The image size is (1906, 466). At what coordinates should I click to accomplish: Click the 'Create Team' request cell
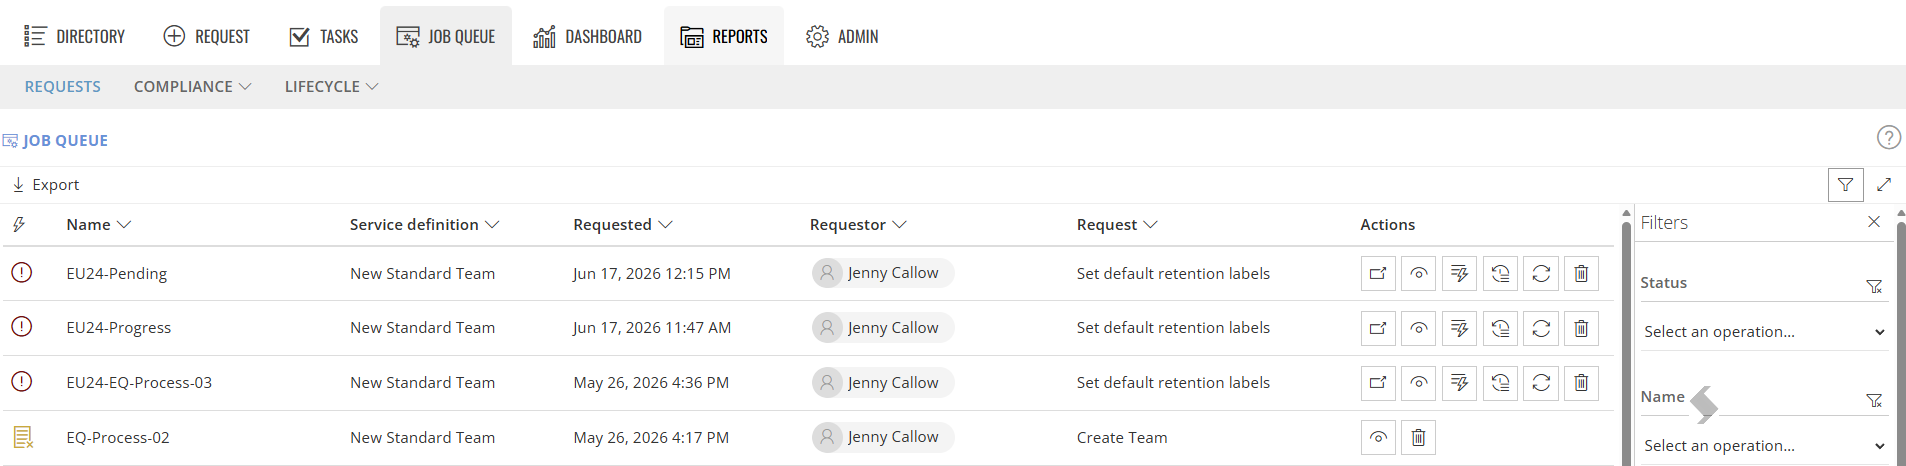pos(1122,438)
